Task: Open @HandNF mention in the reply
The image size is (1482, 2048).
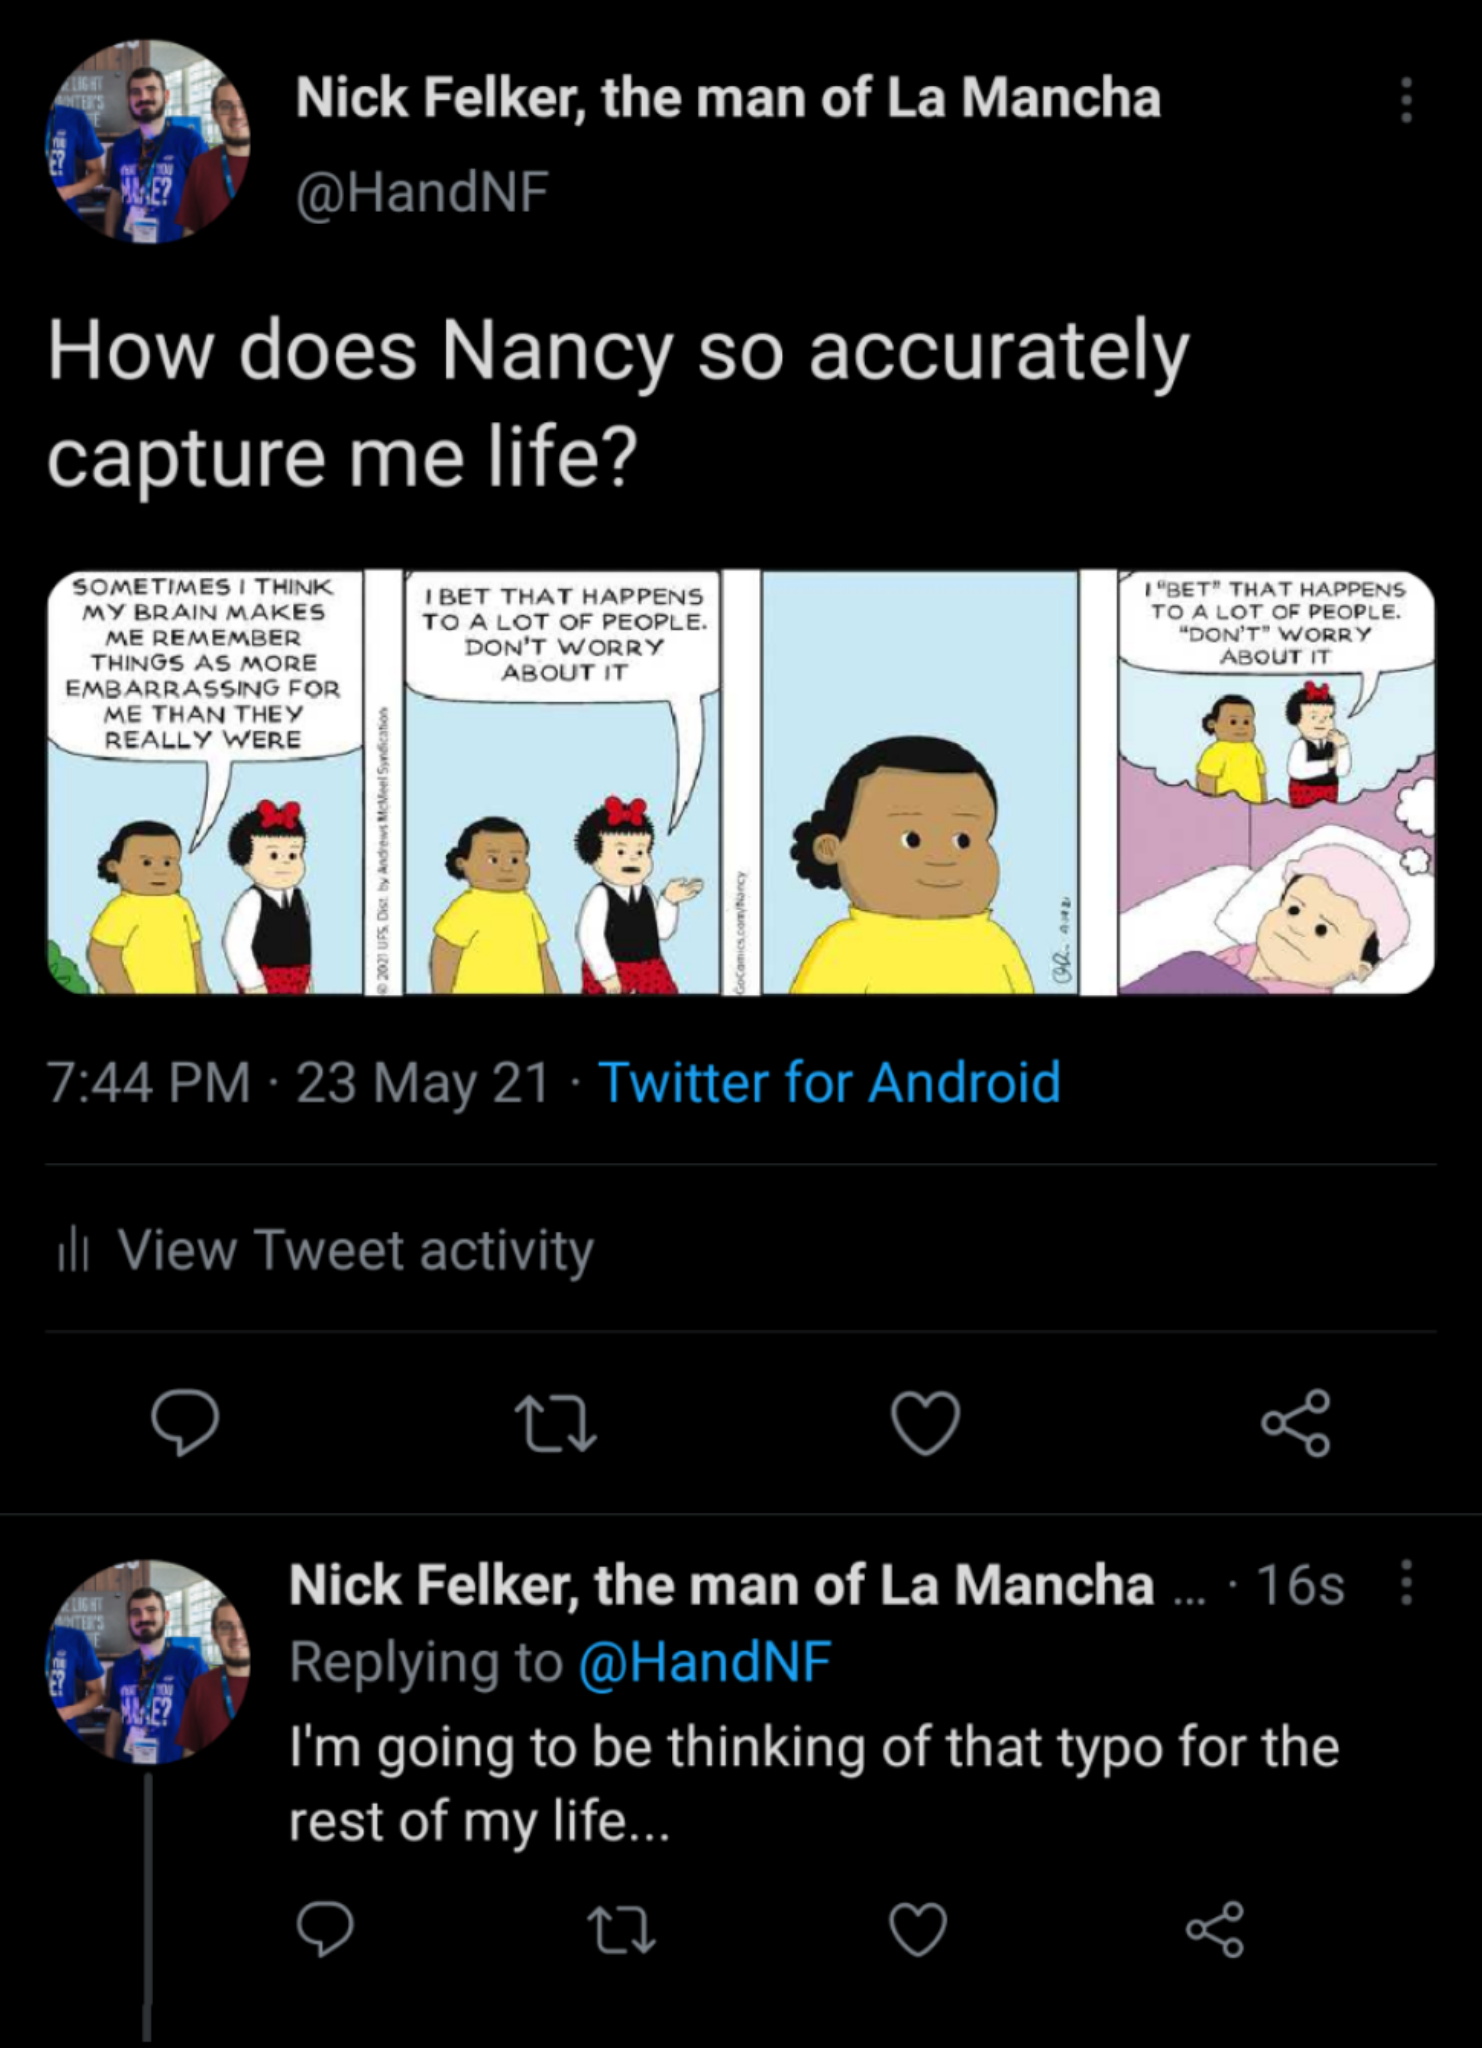Action: pyautogui.click(x=705, y=1662)
